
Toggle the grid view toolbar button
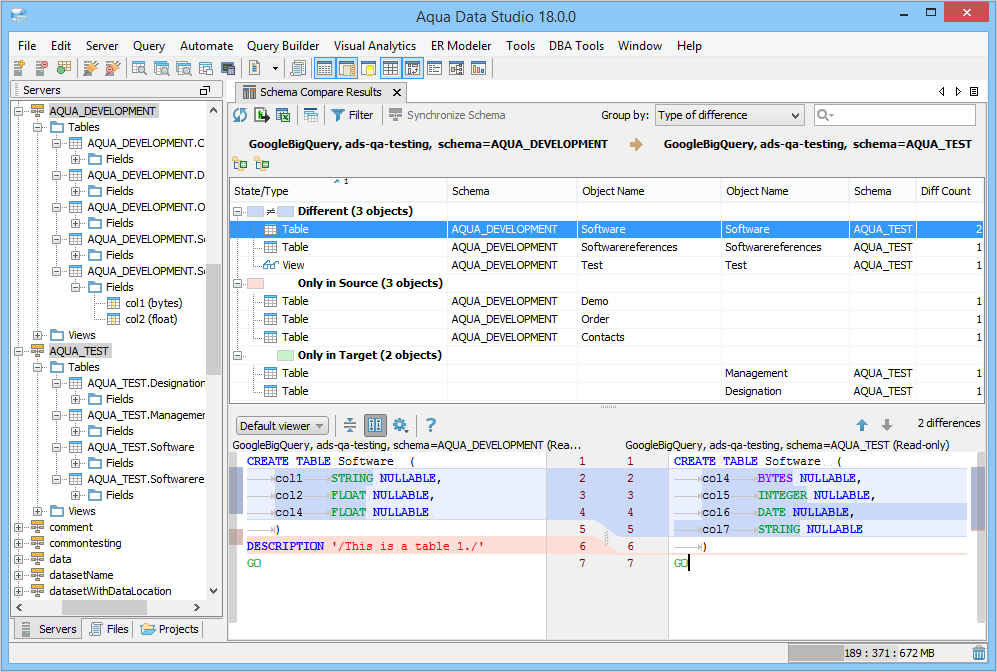click(390, 68)
